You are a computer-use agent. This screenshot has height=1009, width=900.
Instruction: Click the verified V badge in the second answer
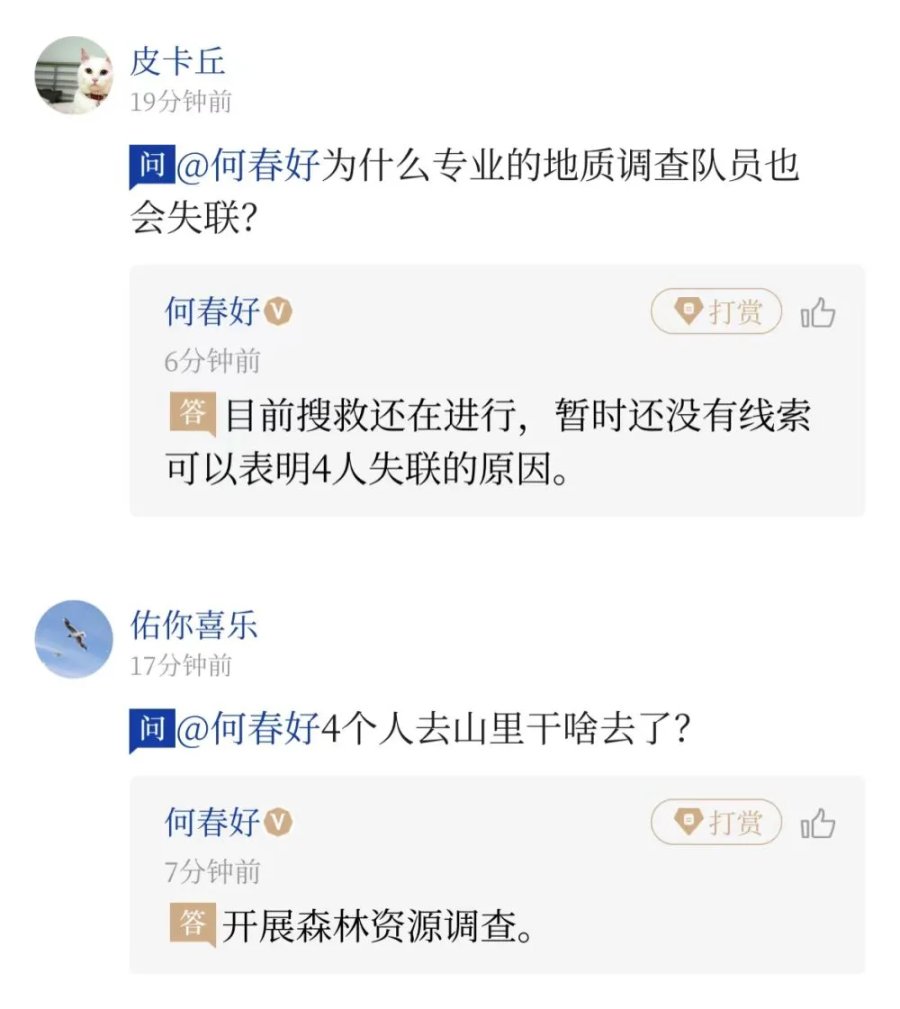coord(279,823)
